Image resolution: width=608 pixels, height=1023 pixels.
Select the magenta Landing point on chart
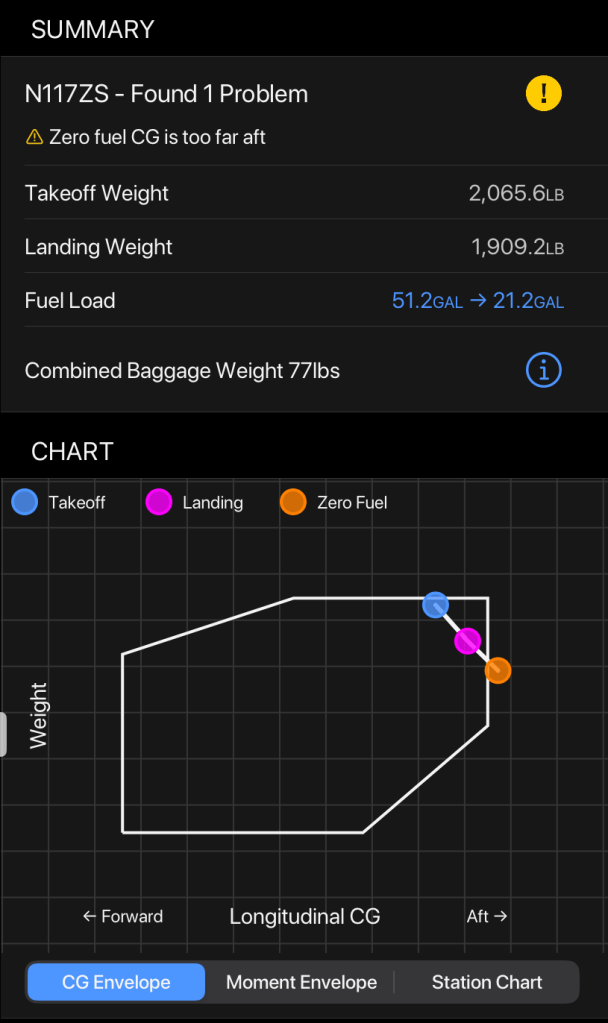(x=467, y=641)
